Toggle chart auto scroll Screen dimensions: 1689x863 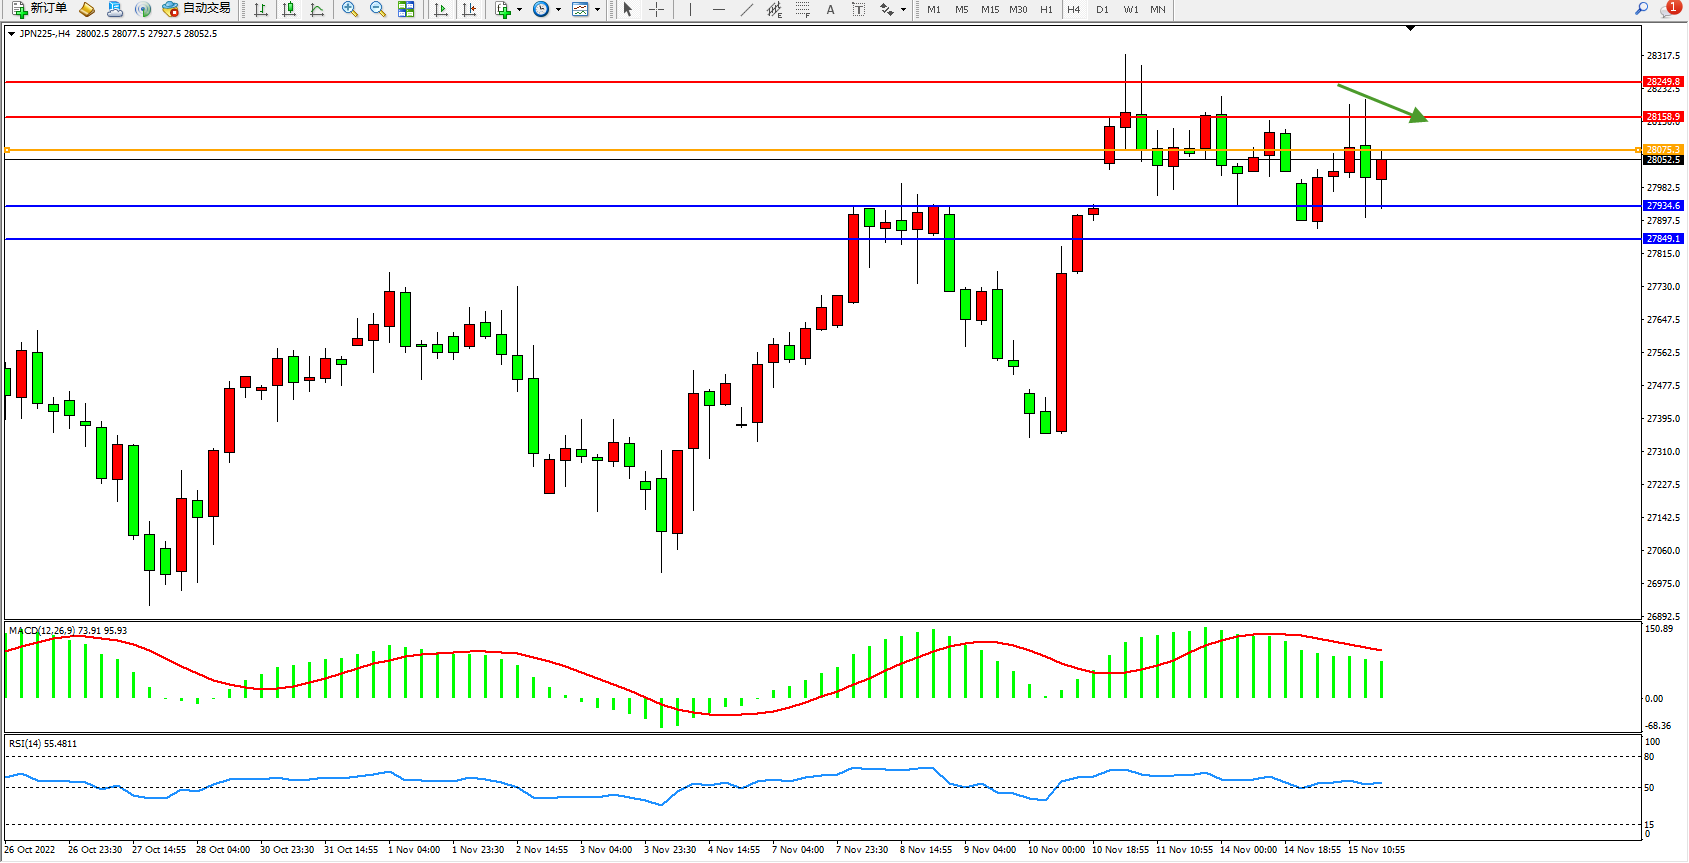[x=441, y=9]
